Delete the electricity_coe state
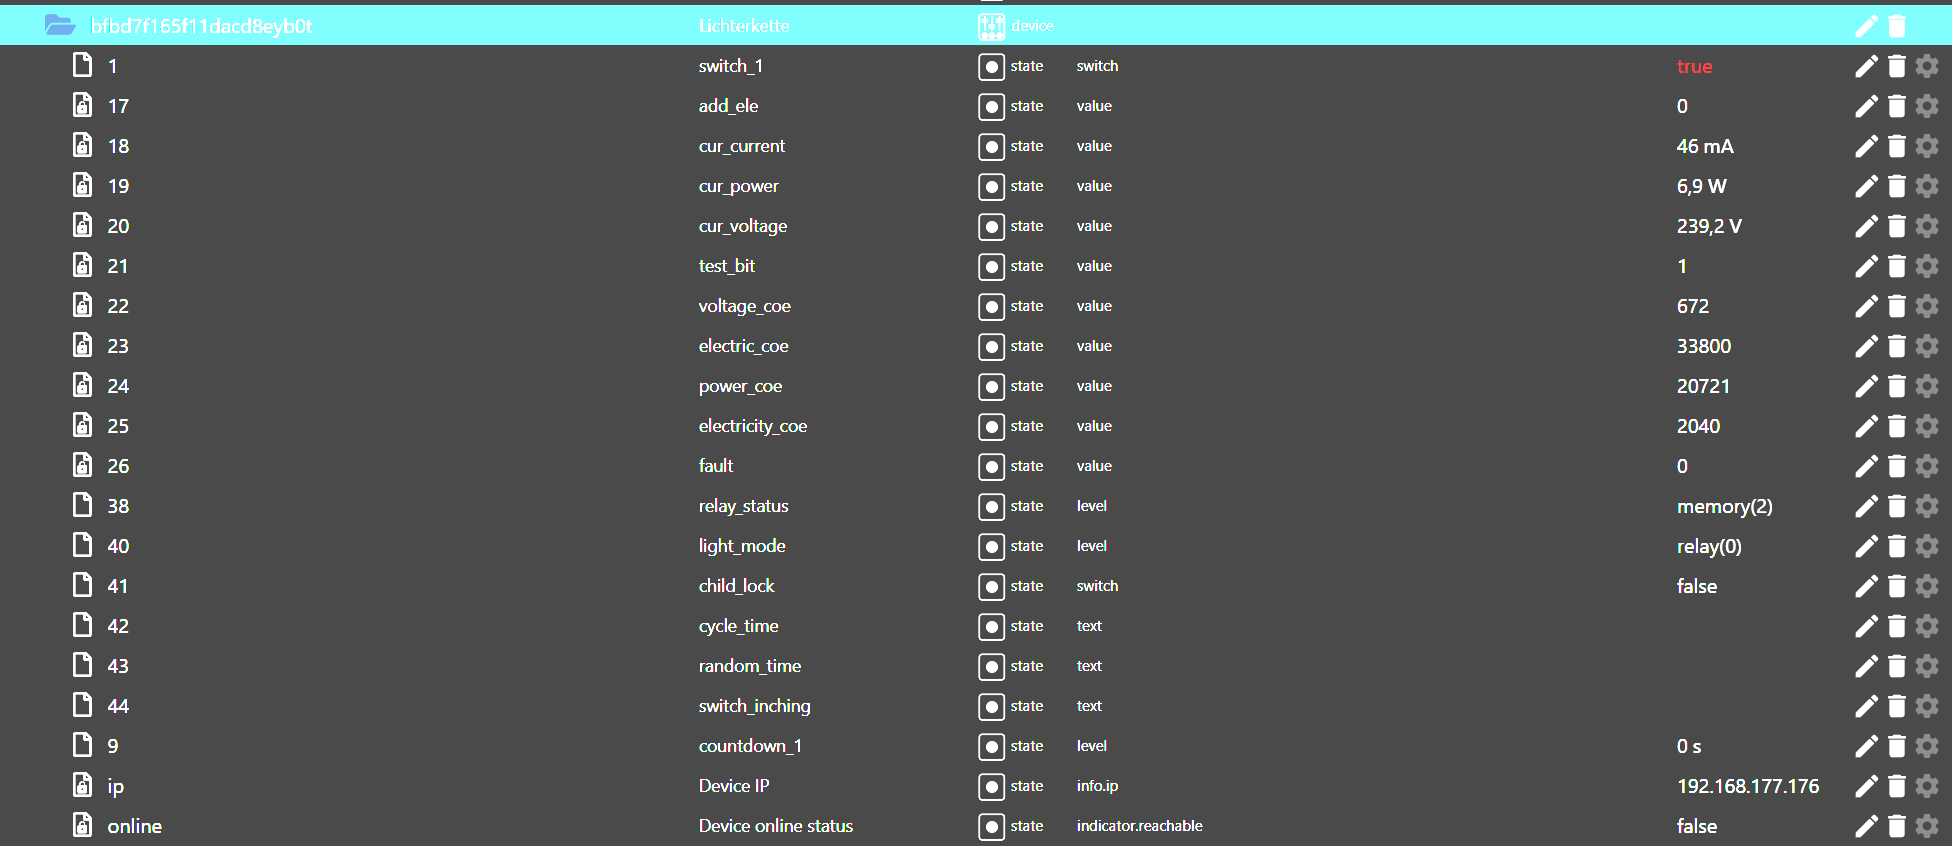This screenshot has height=846, width=1952. pos(1897,426)
